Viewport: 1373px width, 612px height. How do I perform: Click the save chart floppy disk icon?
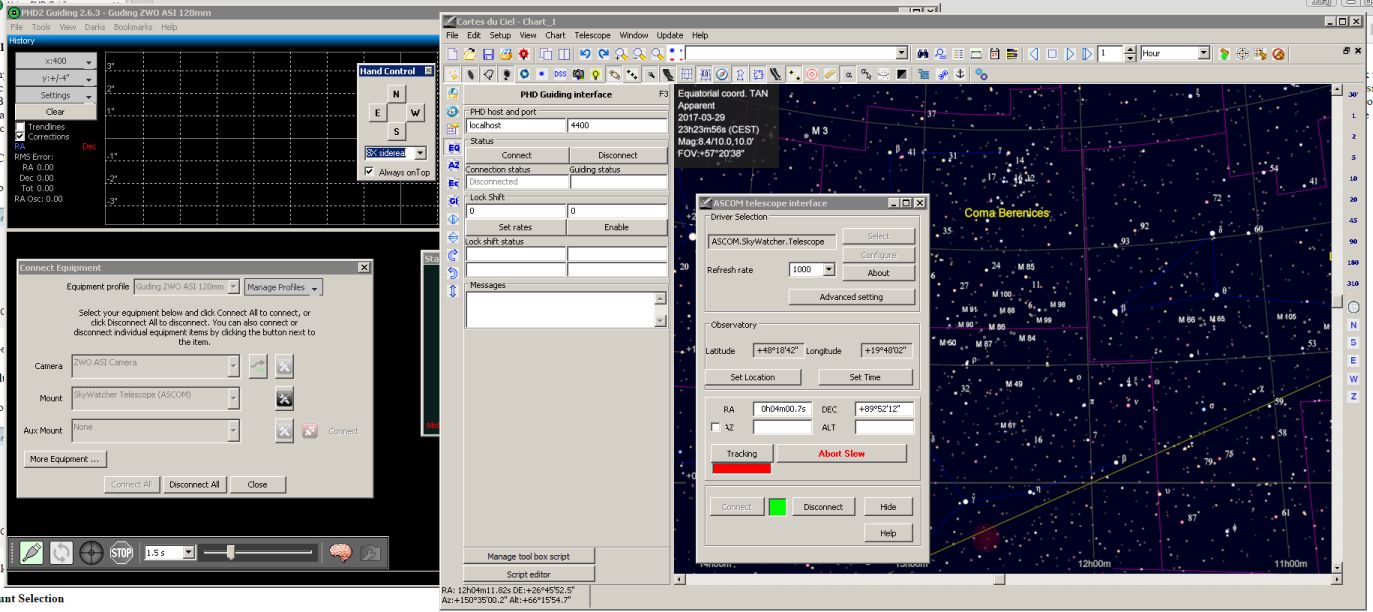tap(488, 53)
